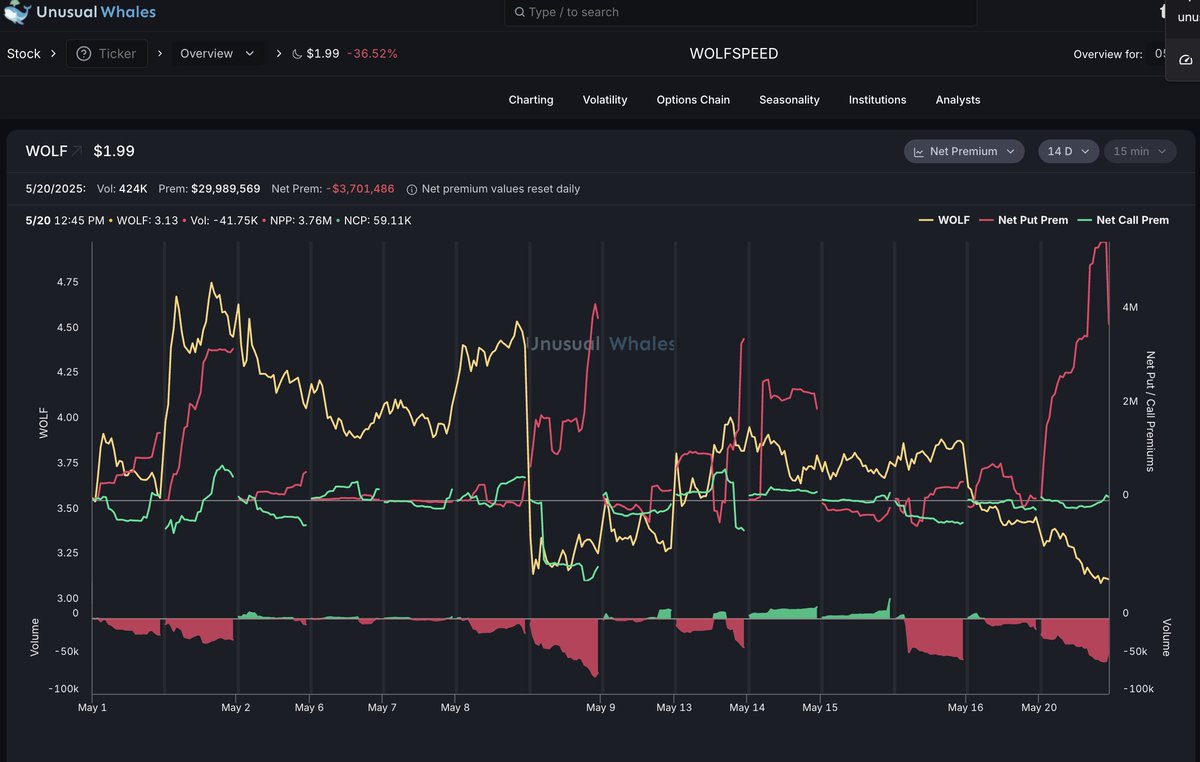Open the Seasonality tab
This screenshot has width=1200, height=762.
tap(789, 100)
